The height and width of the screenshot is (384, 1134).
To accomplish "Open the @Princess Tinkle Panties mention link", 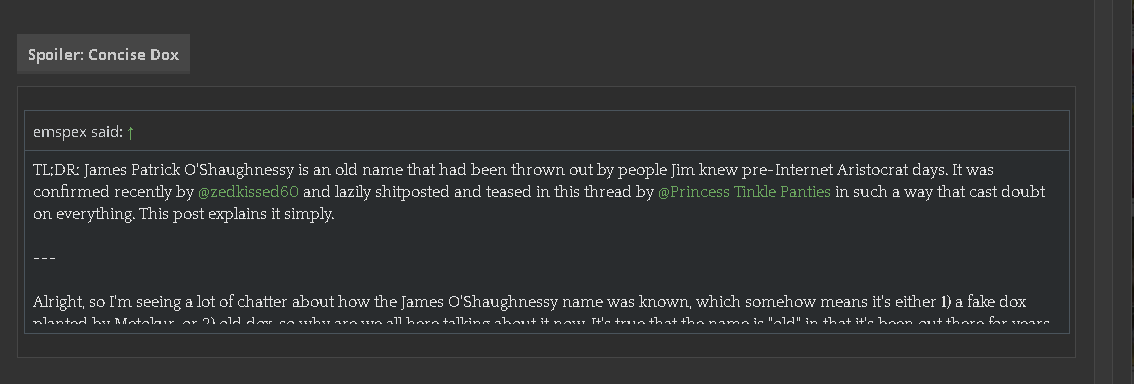I will pyautogui.click(x=744, y=192).
